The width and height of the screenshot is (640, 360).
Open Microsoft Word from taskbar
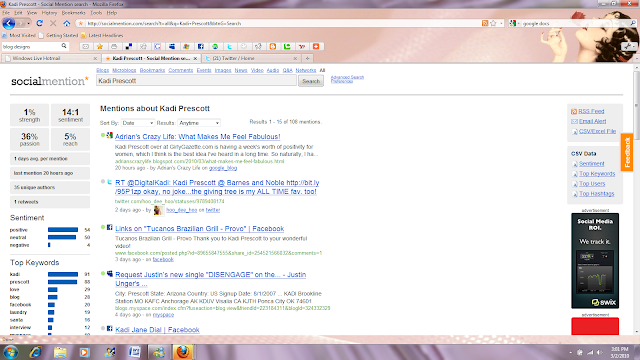[134, 352]
